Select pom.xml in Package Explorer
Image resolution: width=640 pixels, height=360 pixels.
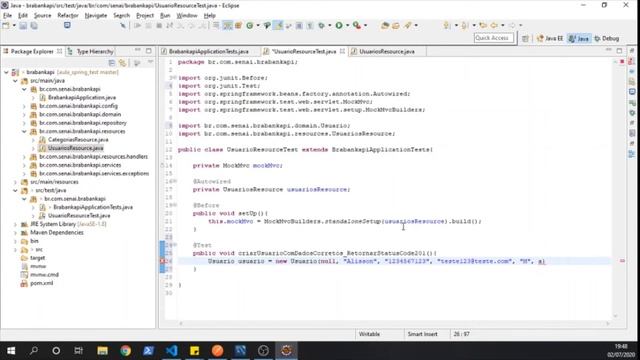point(41,283)
